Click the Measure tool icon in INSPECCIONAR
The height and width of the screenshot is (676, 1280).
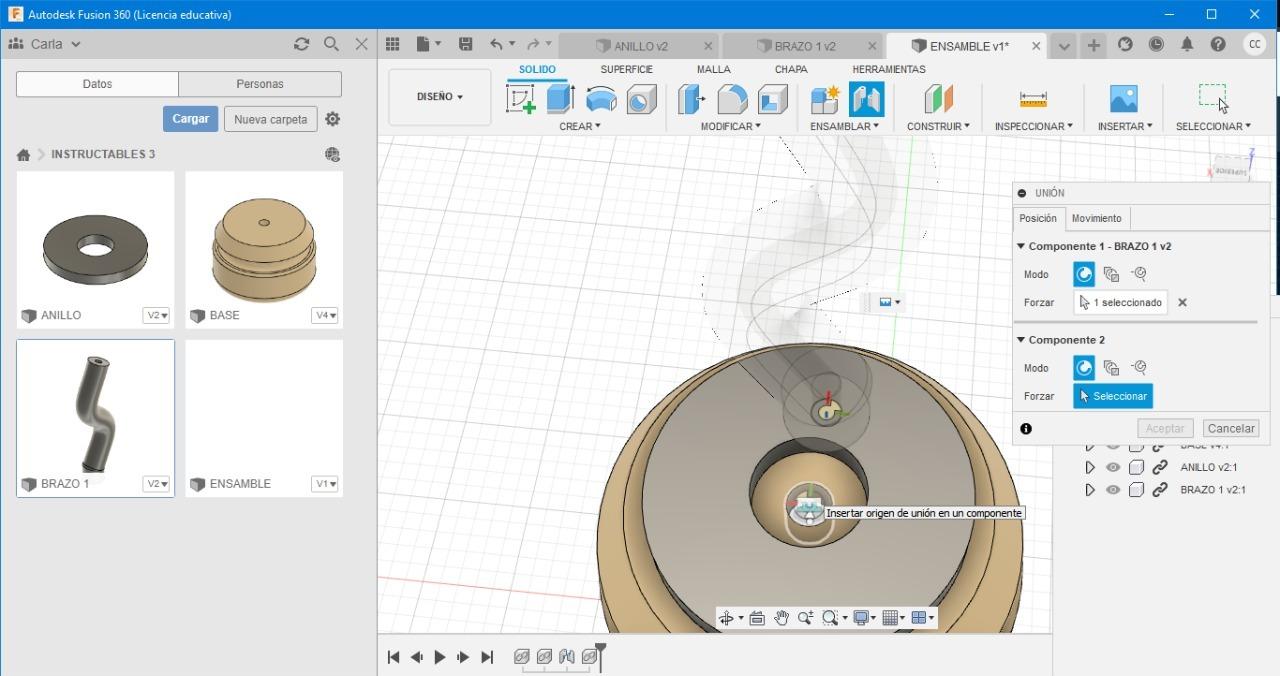(1033, 99)
